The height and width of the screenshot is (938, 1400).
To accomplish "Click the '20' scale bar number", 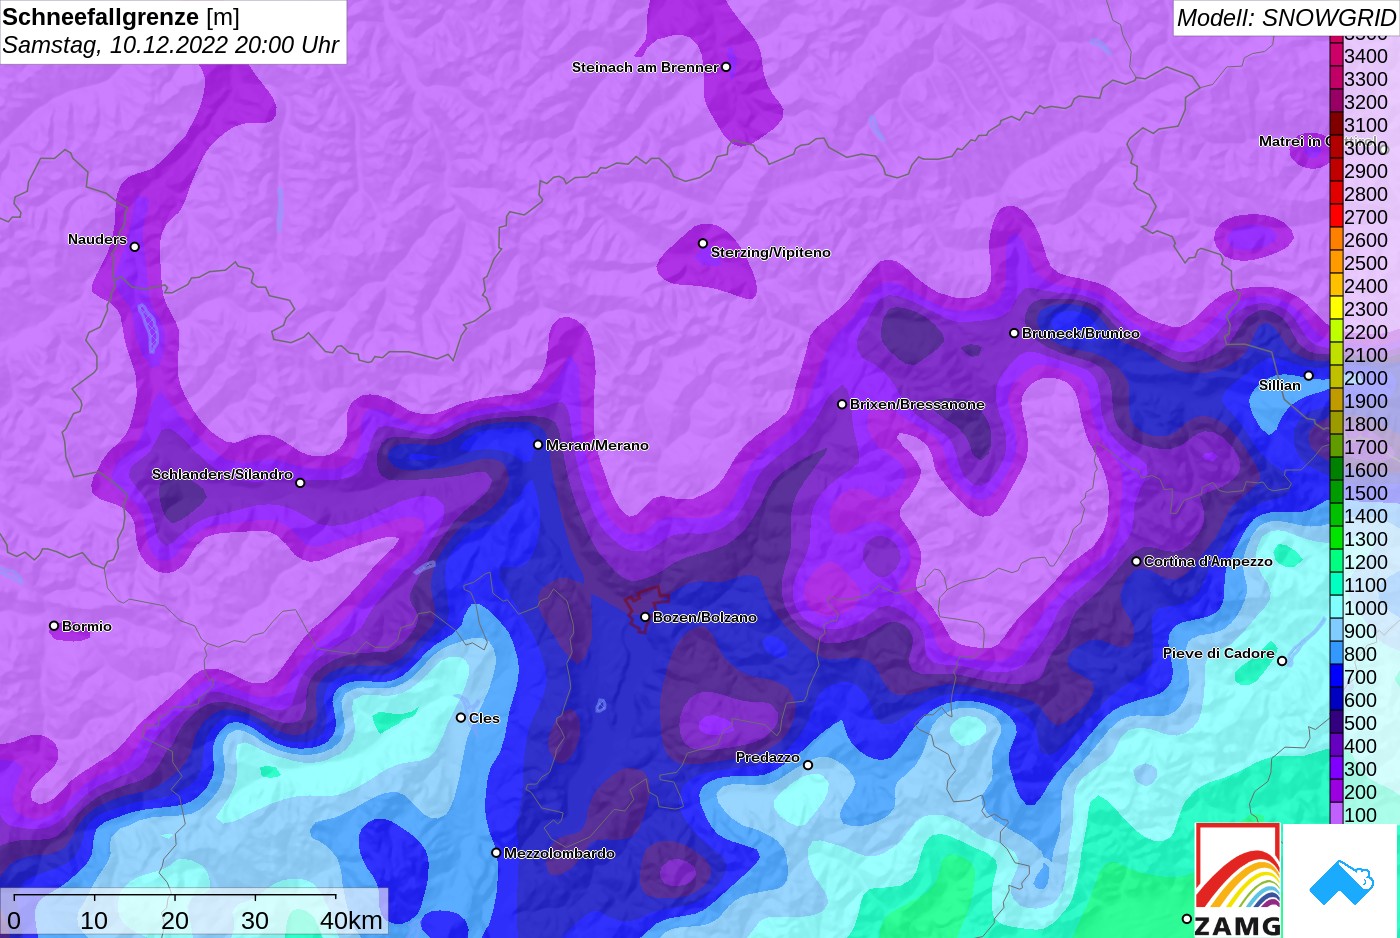I will (x=174, y=920).
